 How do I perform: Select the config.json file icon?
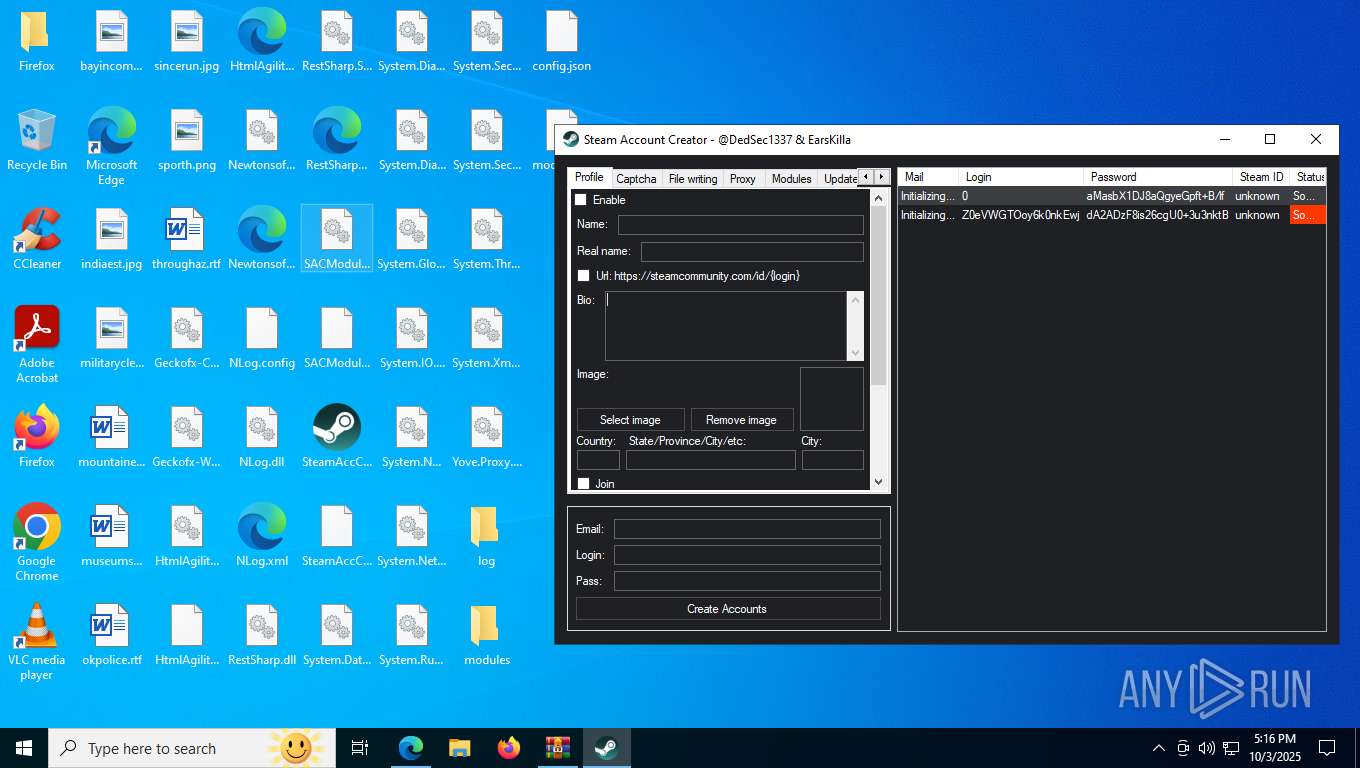click(562, 41)
